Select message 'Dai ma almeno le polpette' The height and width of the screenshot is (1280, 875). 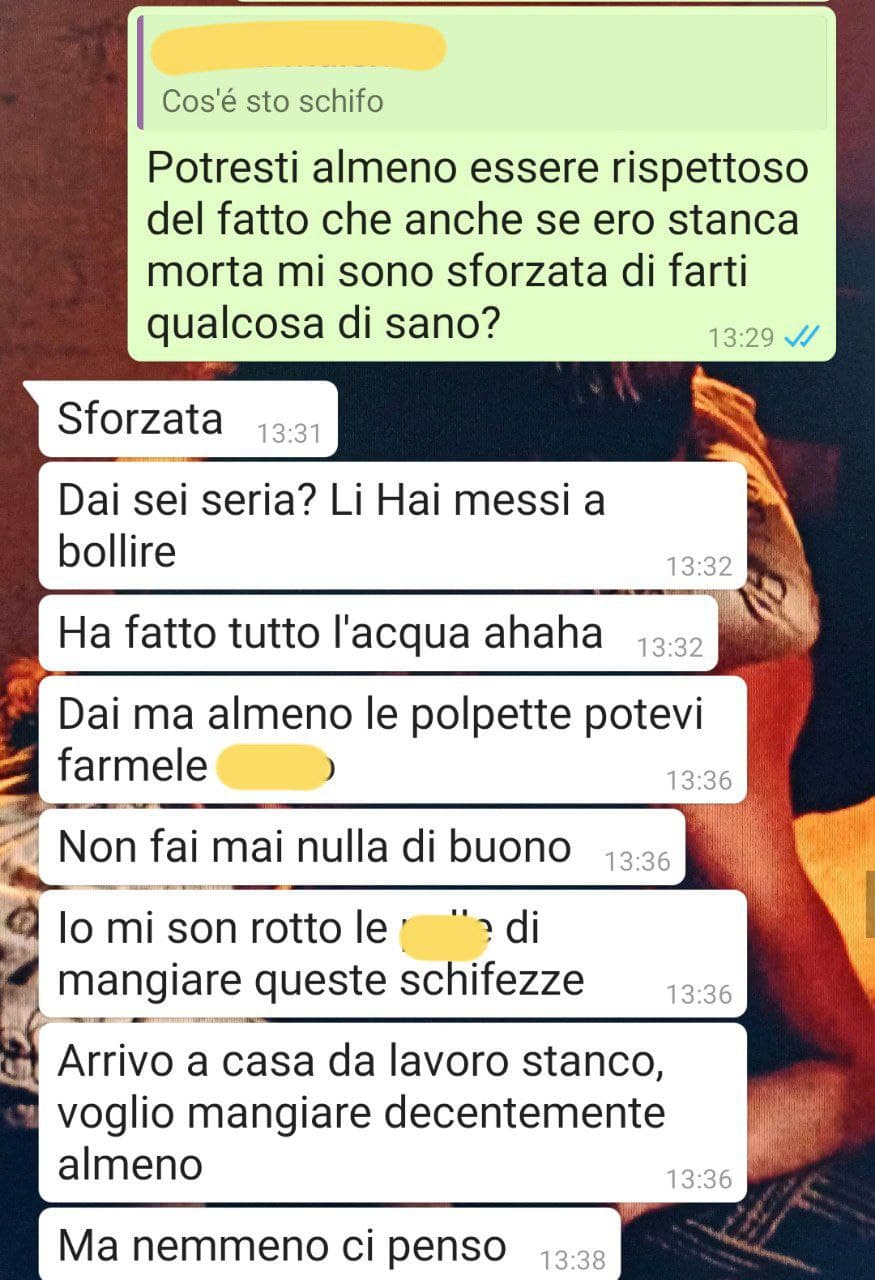(x=393, y=740)
